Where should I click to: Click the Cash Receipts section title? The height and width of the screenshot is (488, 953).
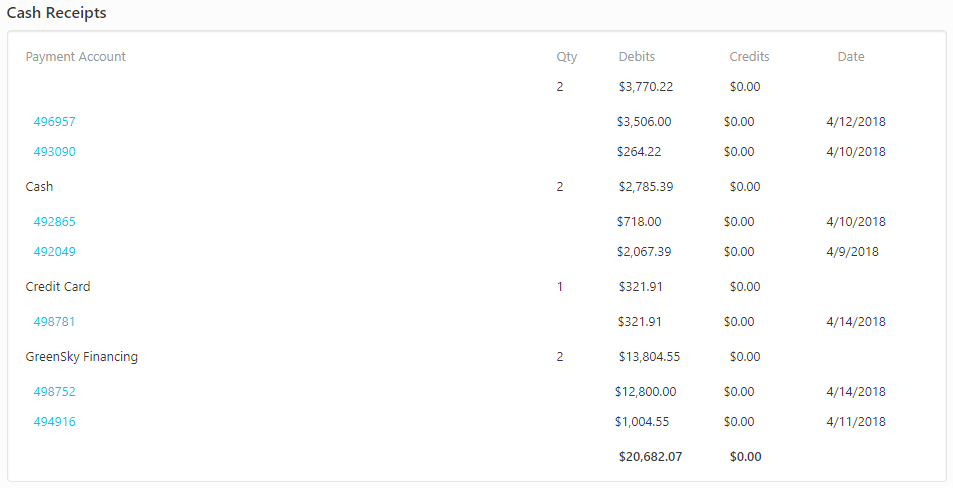[57, 13]
